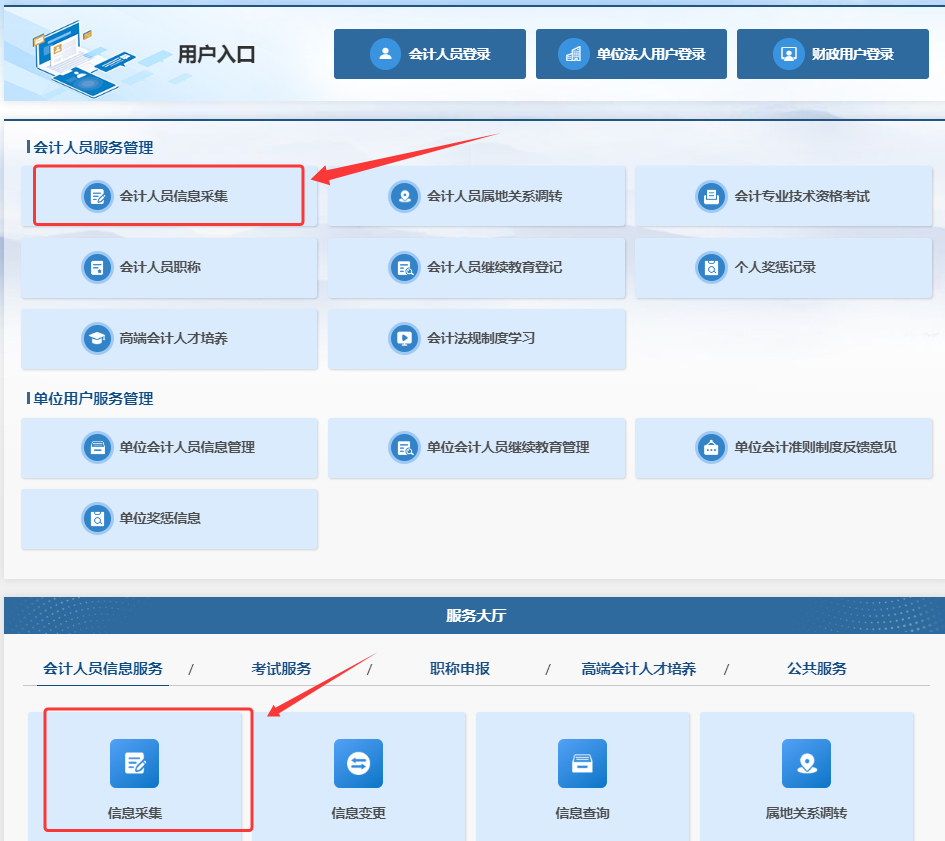The height and width of the screenshot is (841, 945).
Task: Select the 高端会计人才培养 tab
Action: click(x=638, y=668)
